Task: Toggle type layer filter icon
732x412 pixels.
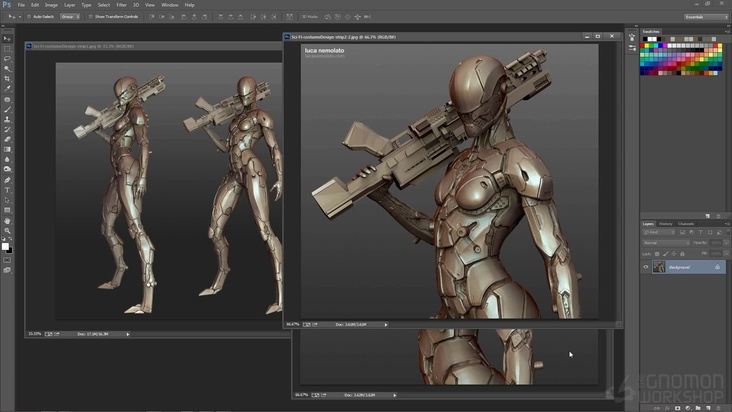Action: [700, 232]
